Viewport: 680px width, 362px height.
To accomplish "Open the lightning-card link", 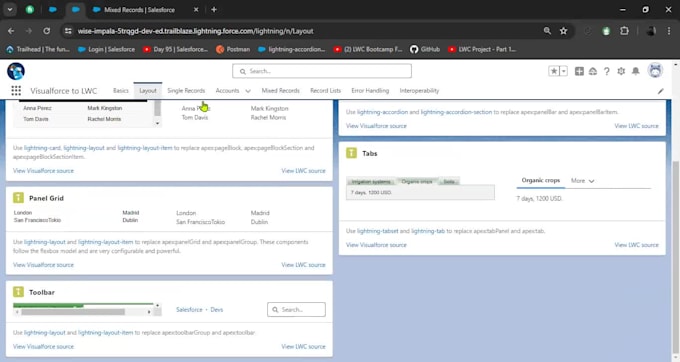I will [42, 148].
